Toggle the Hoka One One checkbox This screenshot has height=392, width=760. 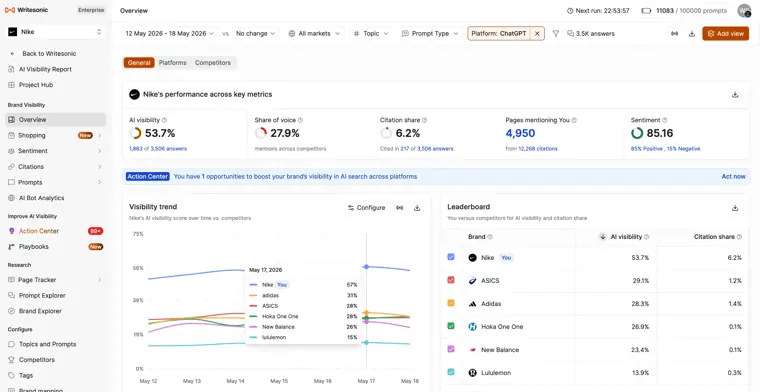coord(451,326)
